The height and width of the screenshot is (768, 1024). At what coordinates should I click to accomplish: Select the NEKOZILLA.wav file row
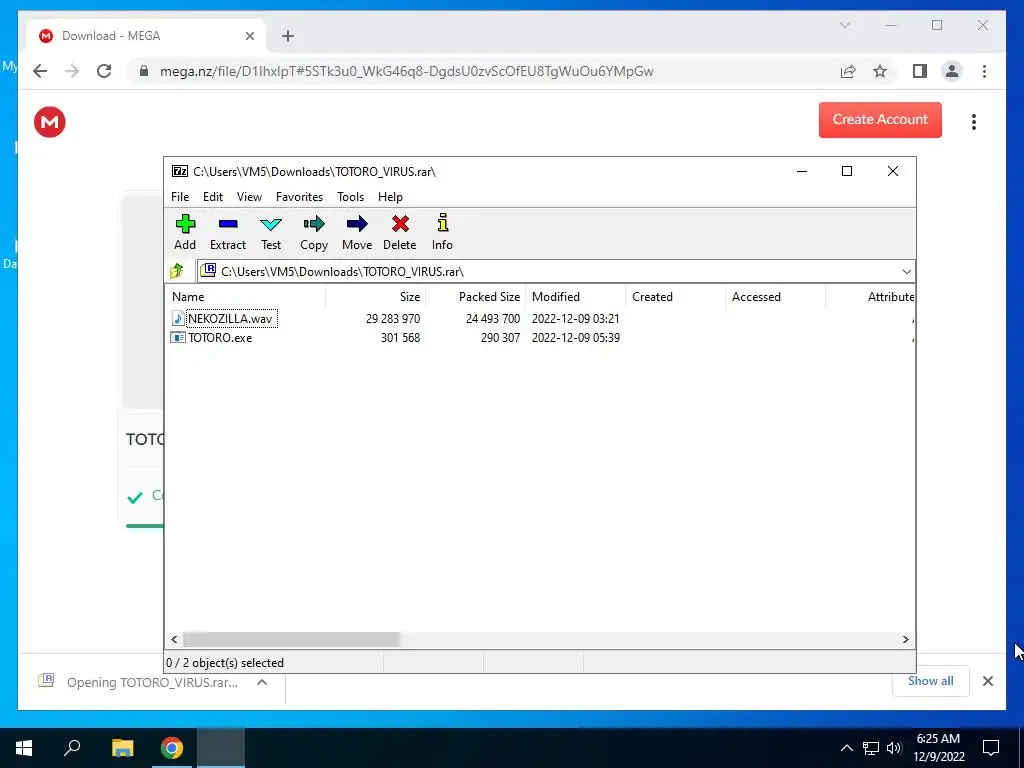click(539, 319)
